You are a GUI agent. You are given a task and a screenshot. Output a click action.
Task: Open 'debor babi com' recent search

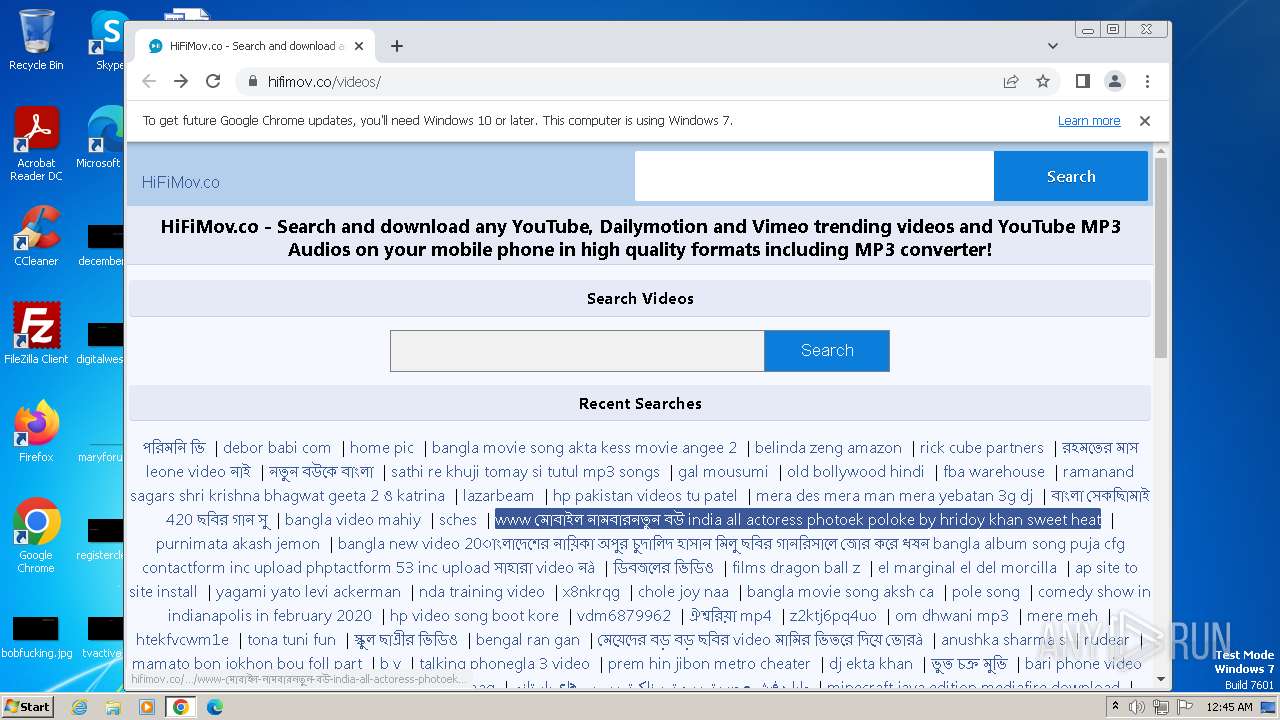click(x=277, y=448)
